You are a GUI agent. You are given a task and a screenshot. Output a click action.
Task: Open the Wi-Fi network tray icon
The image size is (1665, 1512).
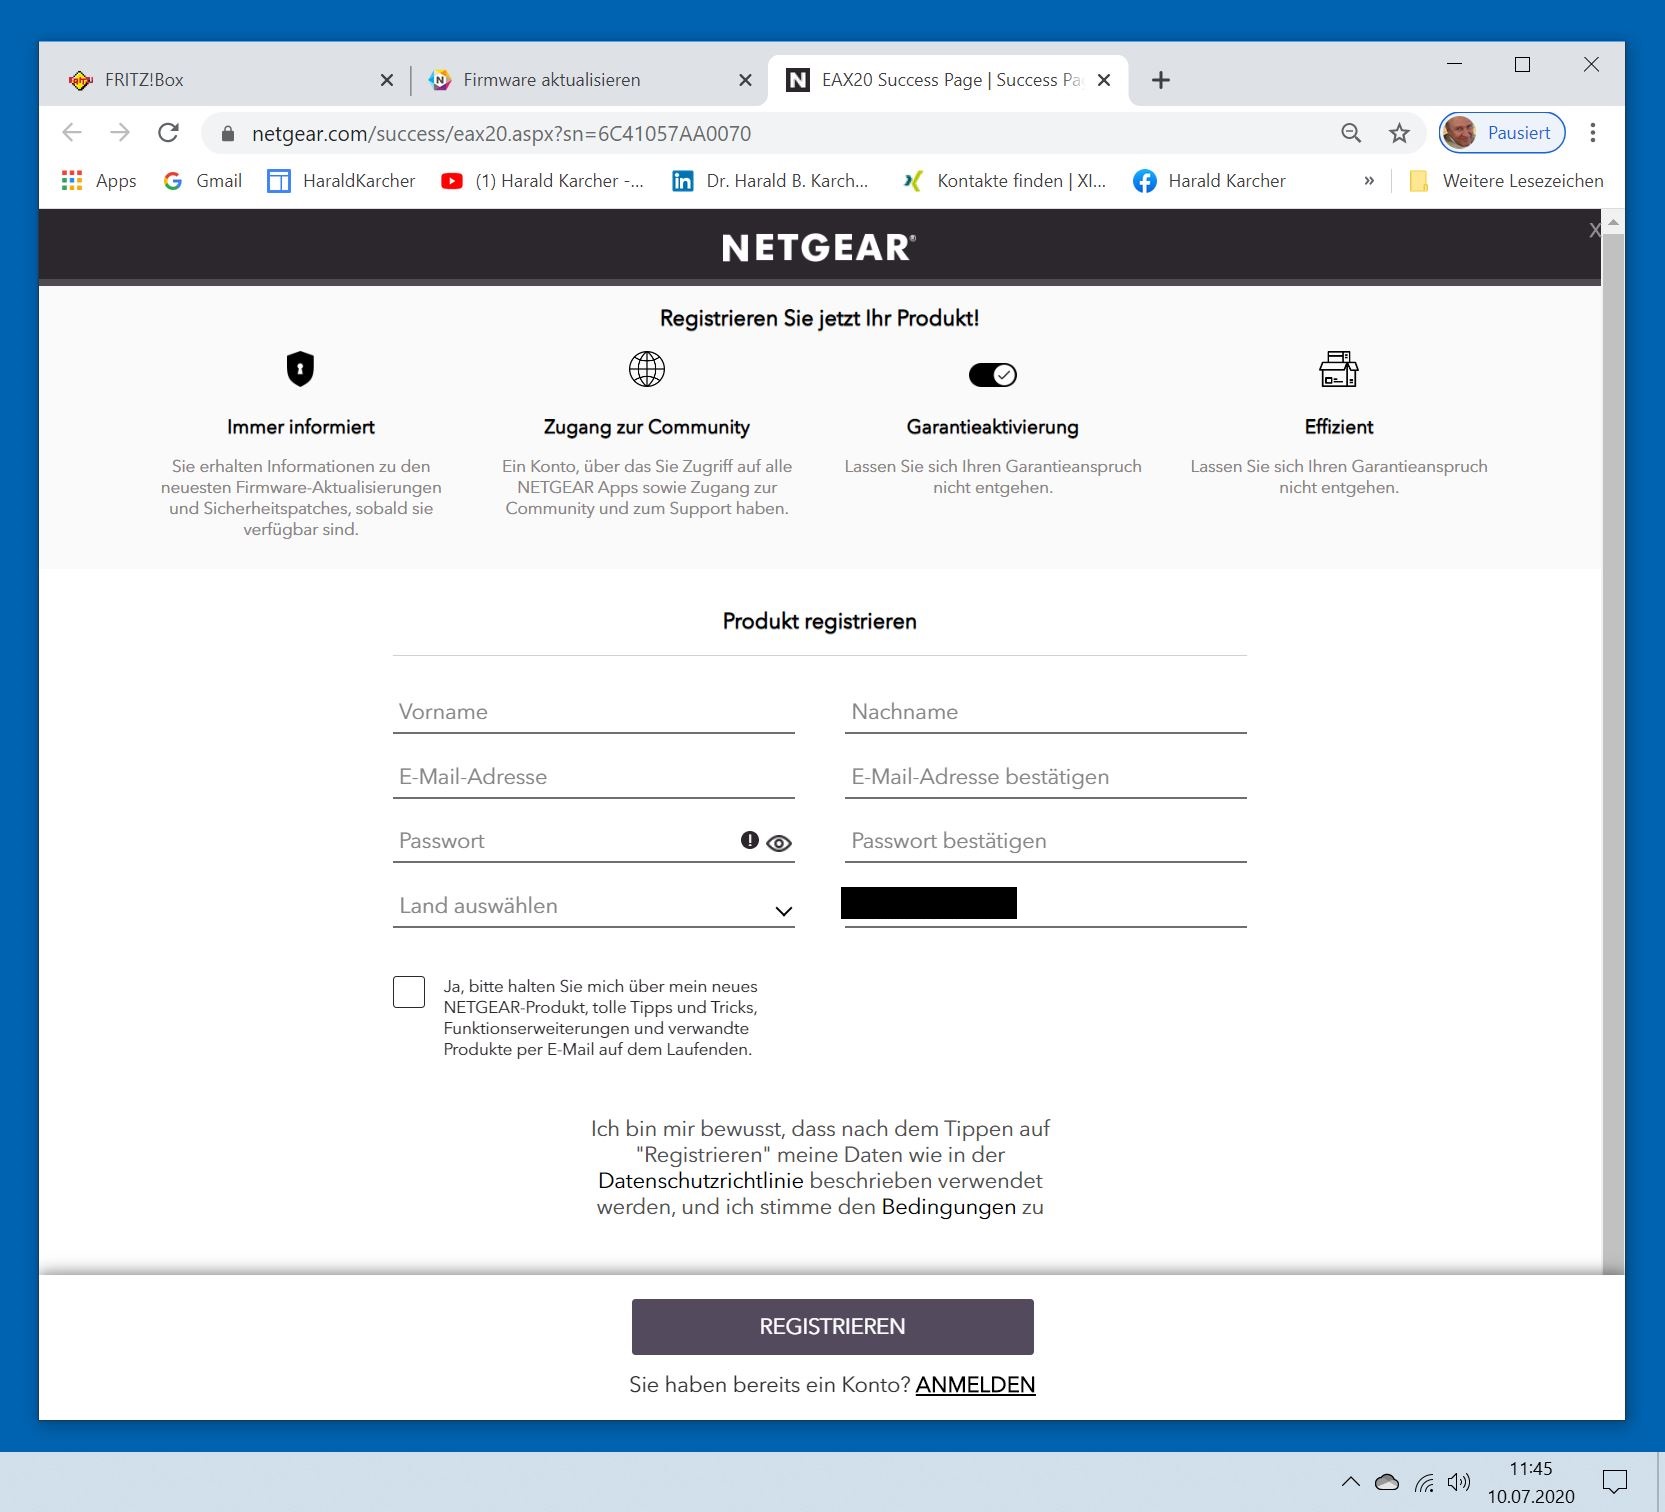click(x=1424, y=1482)
